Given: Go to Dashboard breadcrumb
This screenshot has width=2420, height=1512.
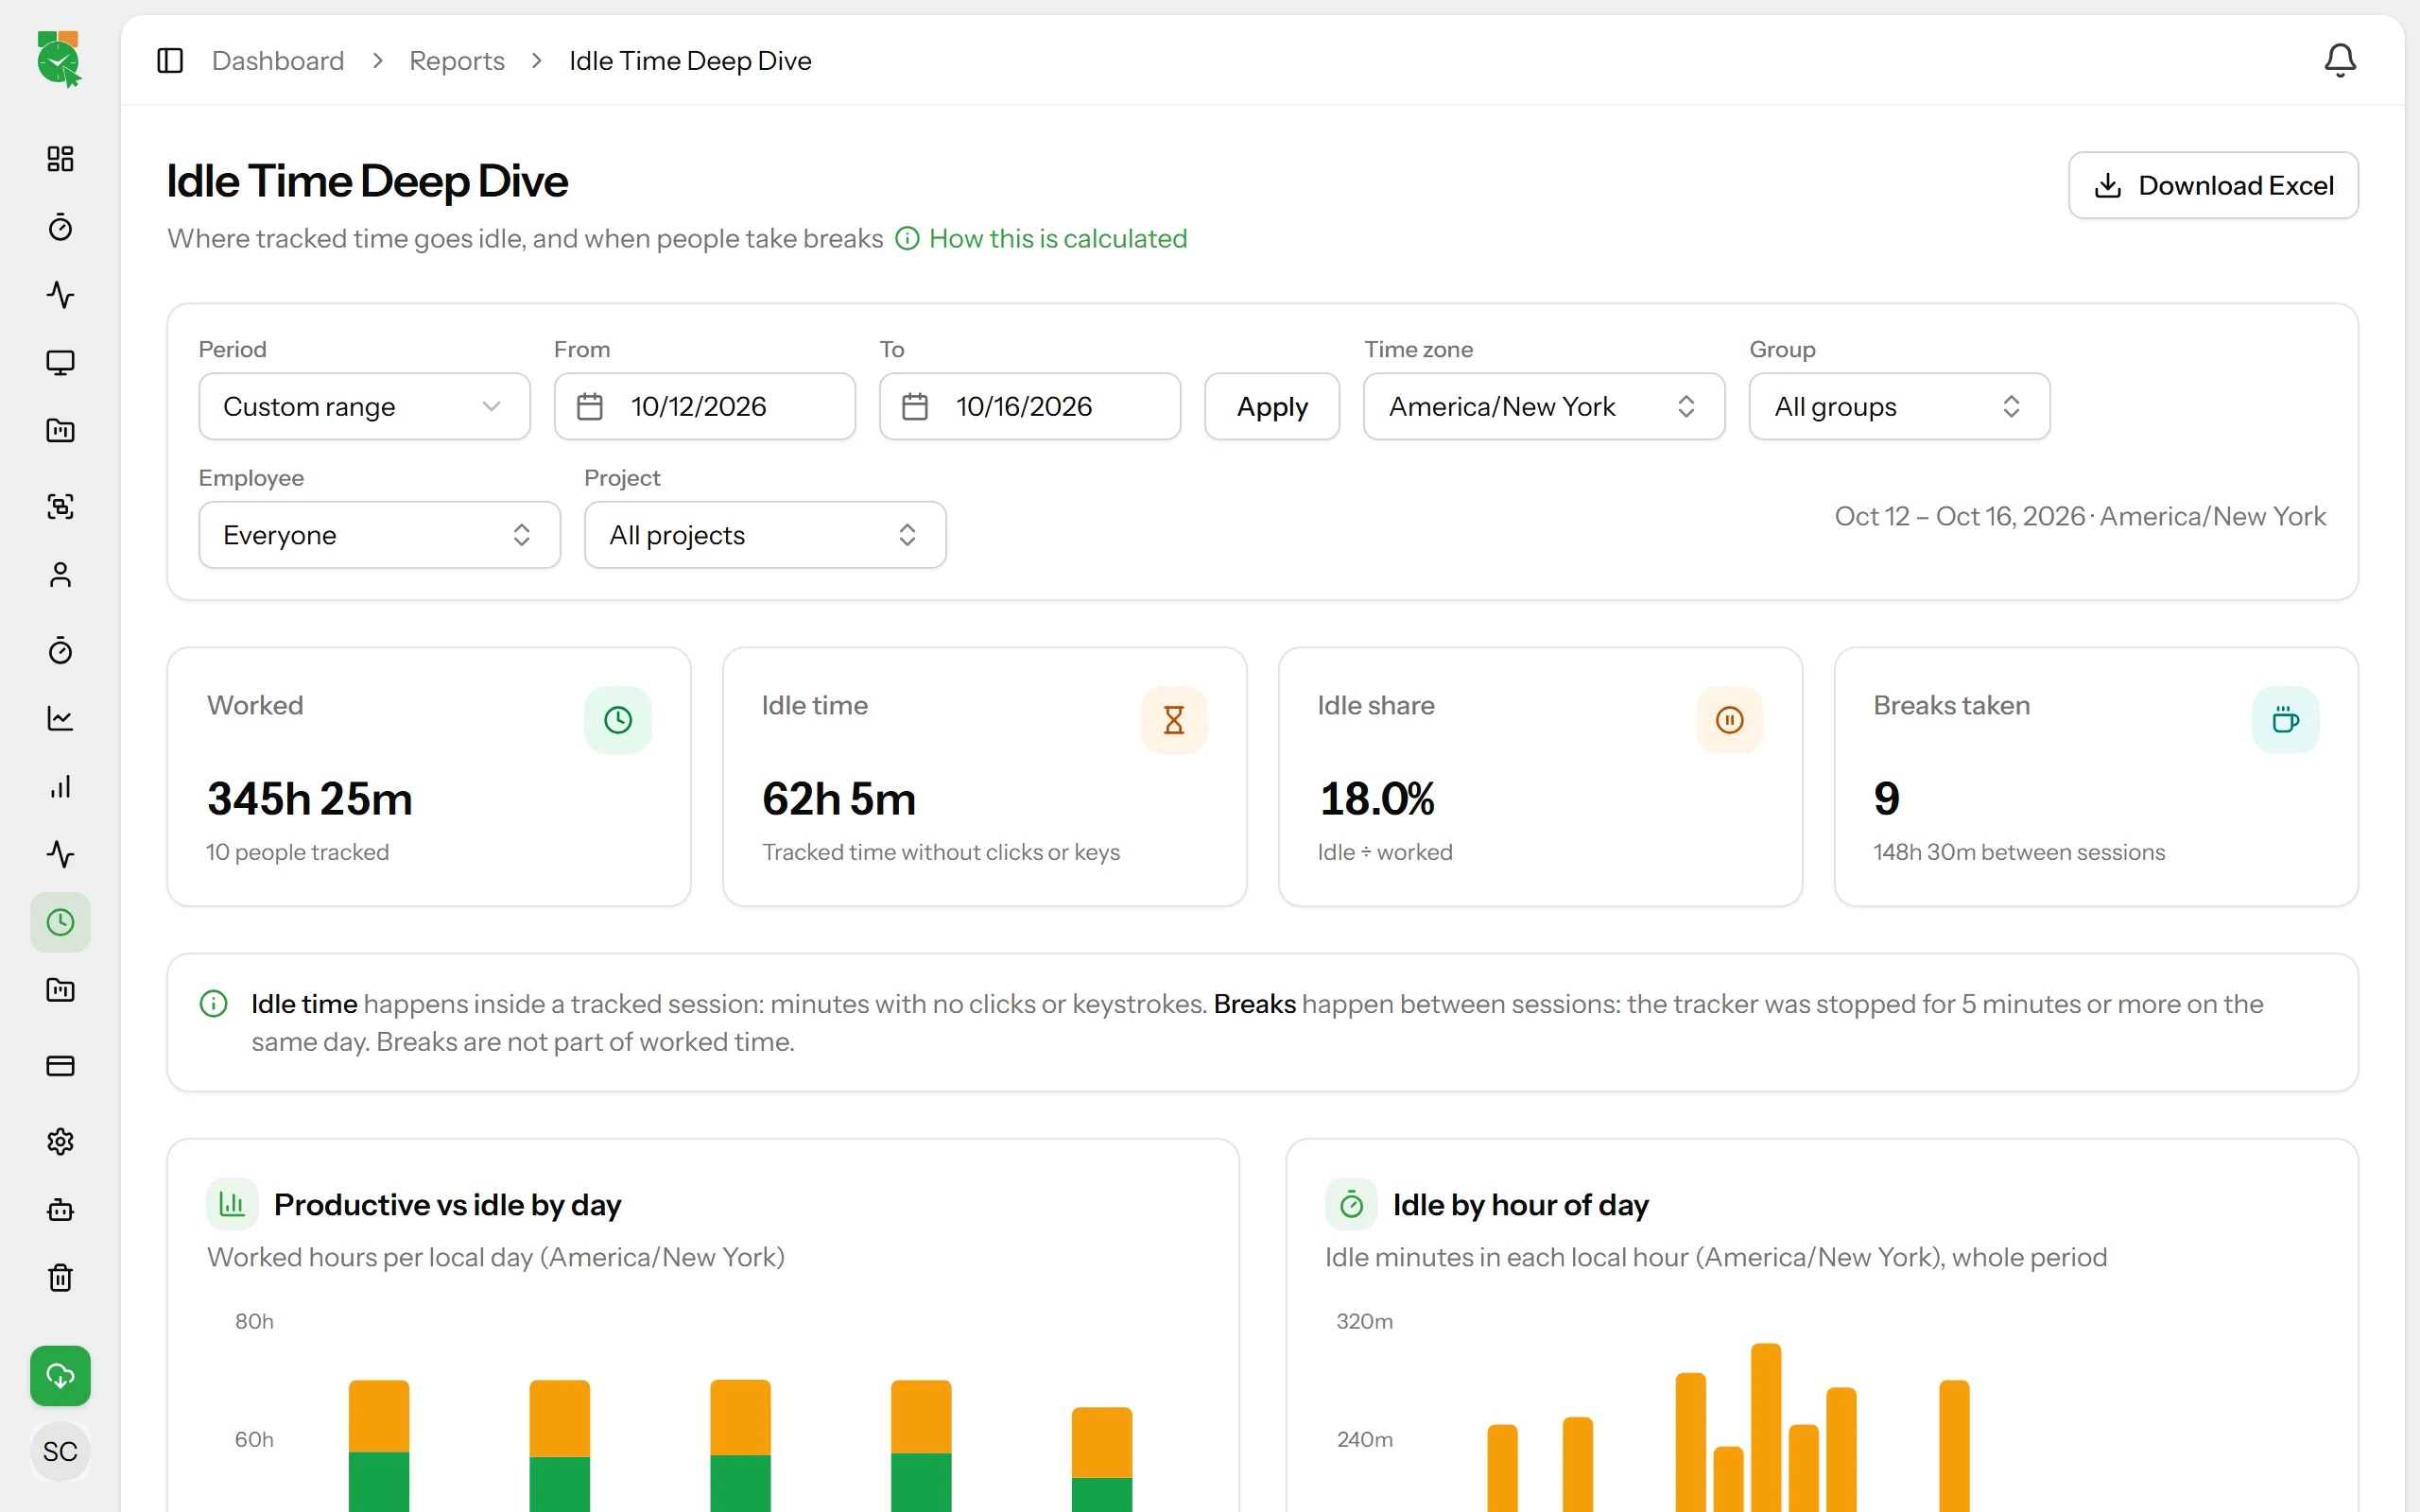Looking at the screenshot, I should (278, 61).
